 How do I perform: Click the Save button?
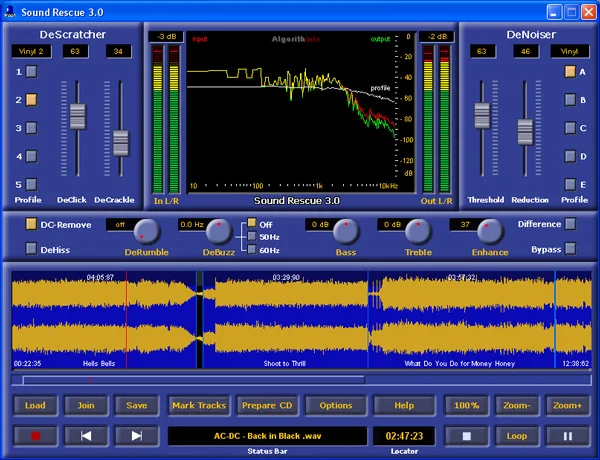pyautogui.click(x=137, y=405)
